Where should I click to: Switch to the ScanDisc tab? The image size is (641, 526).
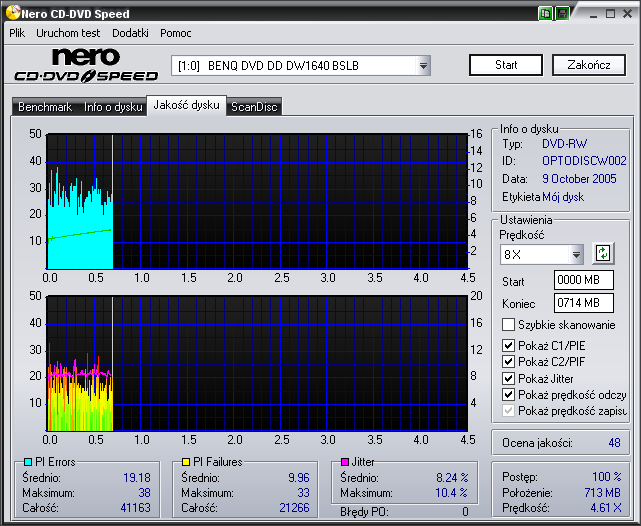pyautogui.click(x=254, y=107)
